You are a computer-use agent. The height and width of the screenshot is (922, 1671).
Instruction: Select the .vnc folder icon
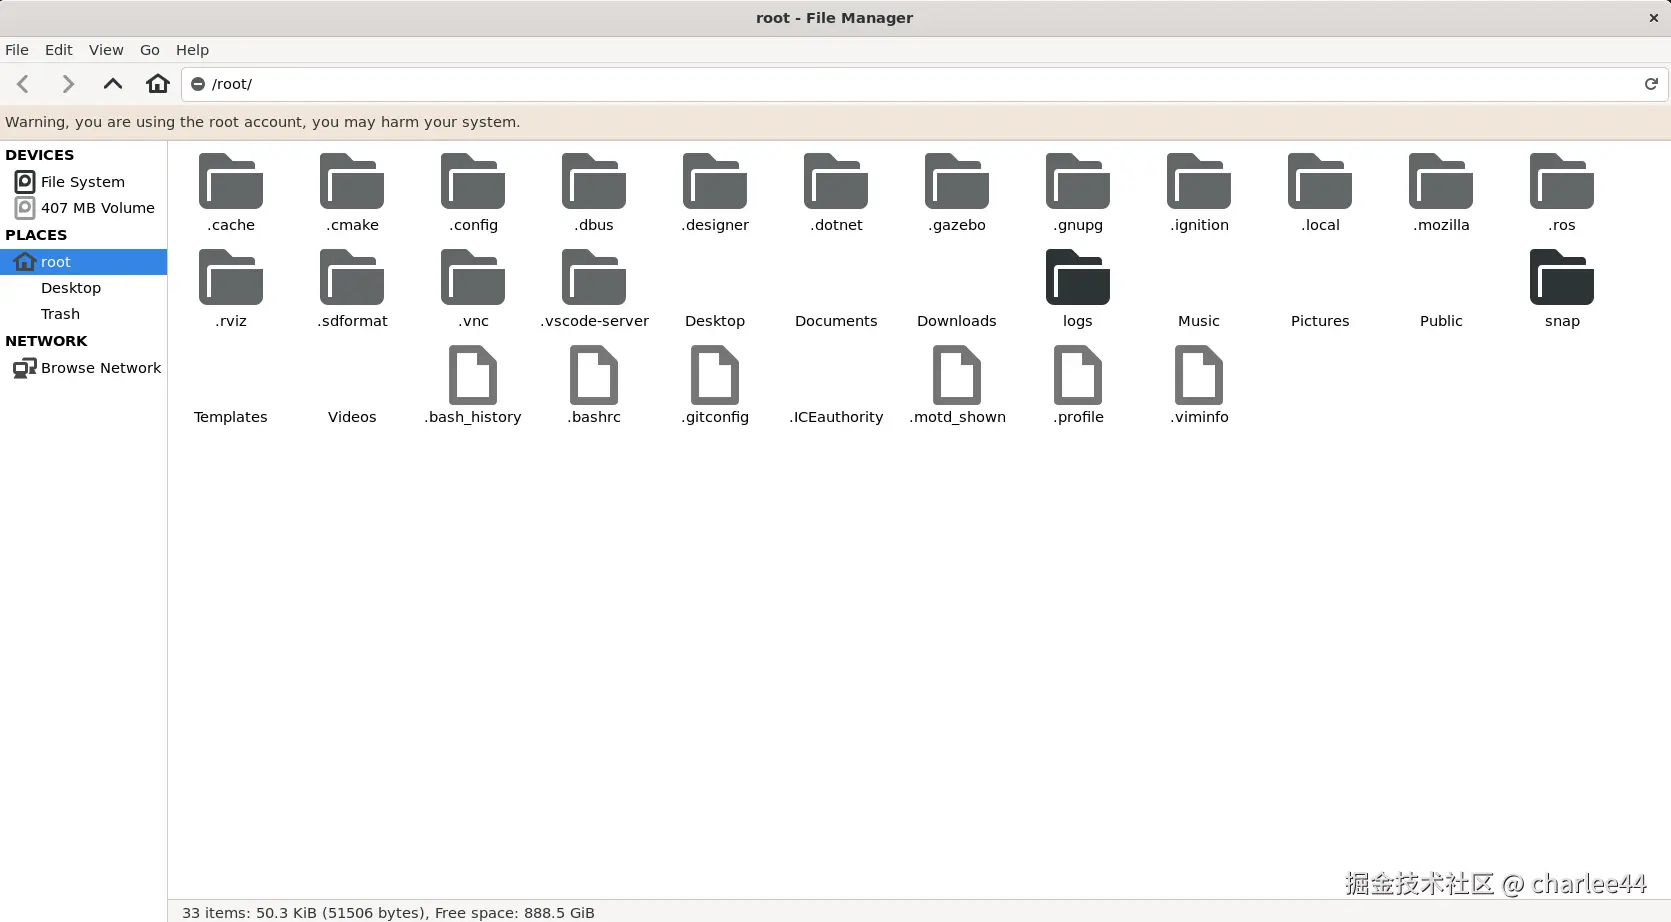pyautogui.click(x=473, y=277)
